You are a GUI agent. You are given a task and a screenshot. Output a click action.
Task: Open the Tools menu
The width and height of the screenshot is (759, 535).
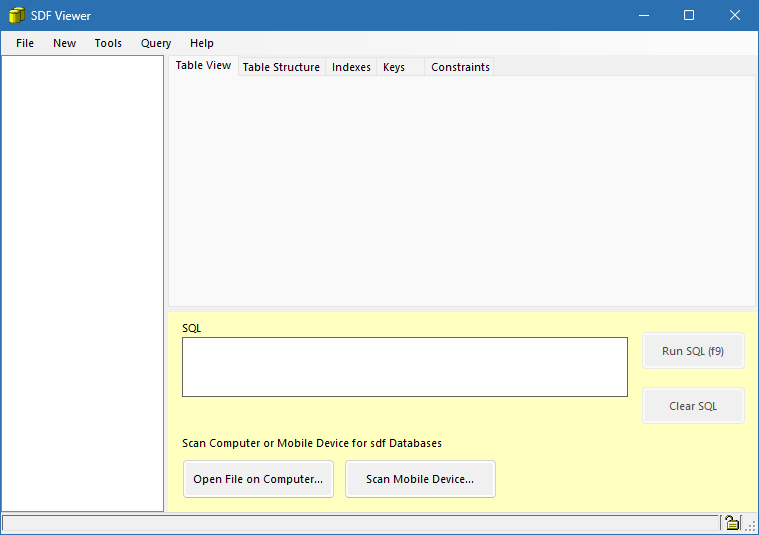[108, 43]
